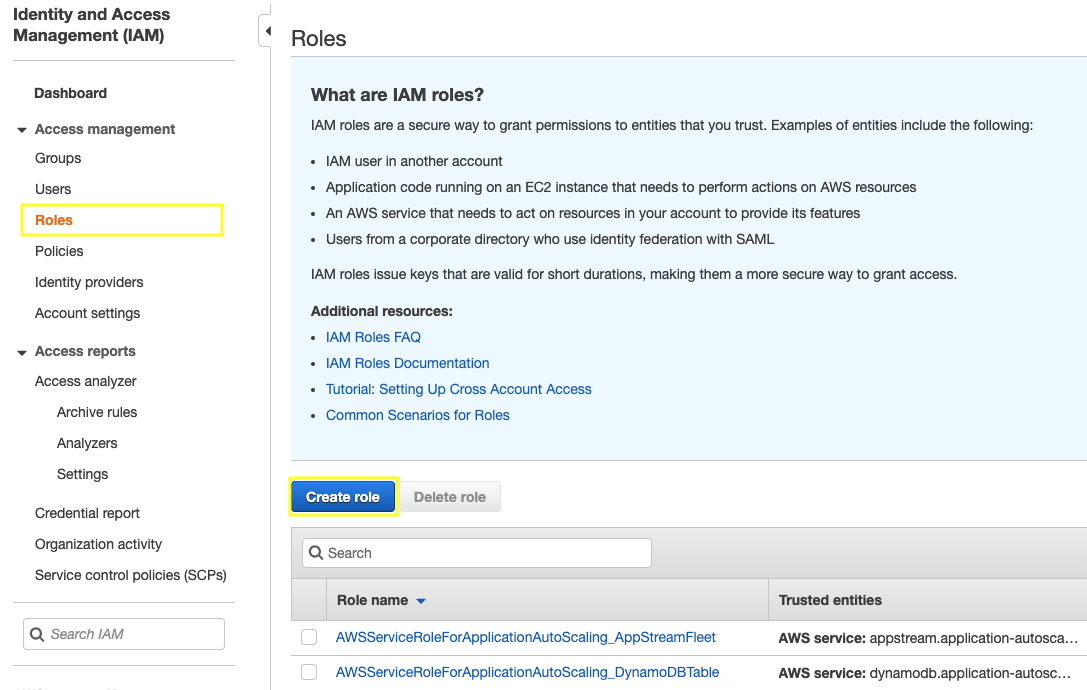Open the AWSServiceRoleForApplicationAutoScaling_DynamoDBTable role
1087x690 pixels.
[x=528, y=672]
